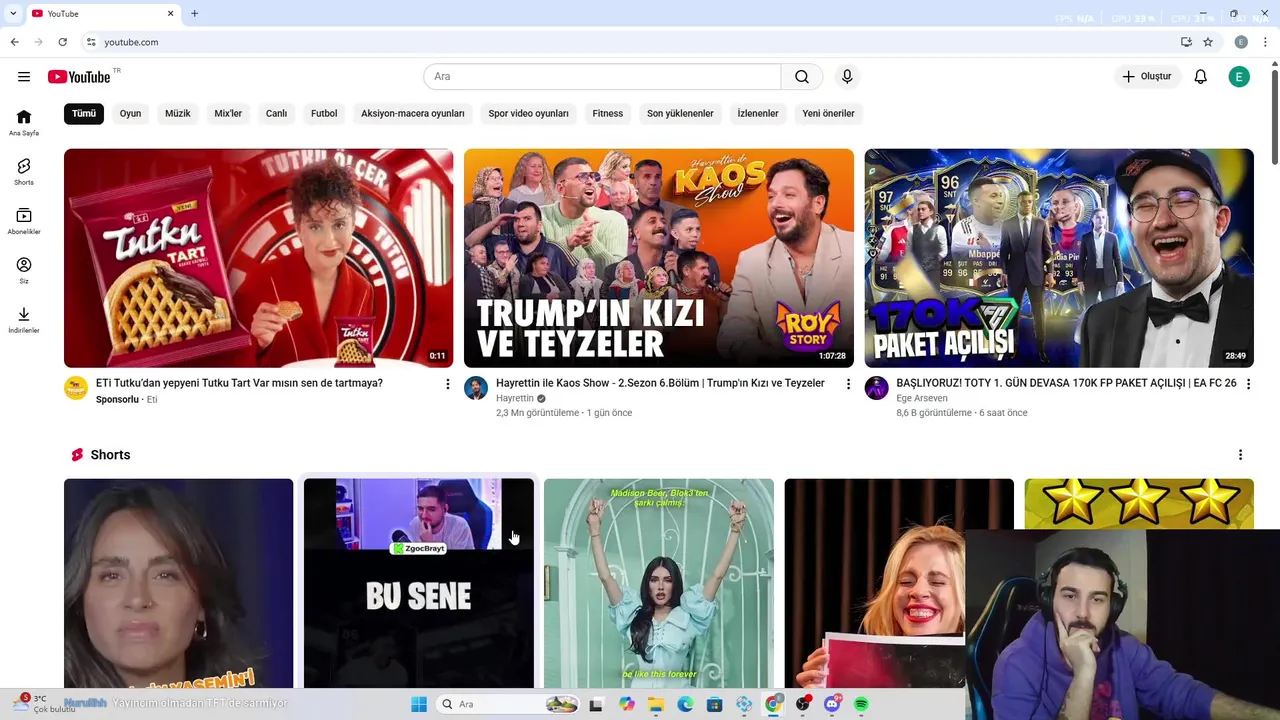Screen dimensions: 1280x720
Task: Open Discord from the taskbar
Action: (832, 705)
